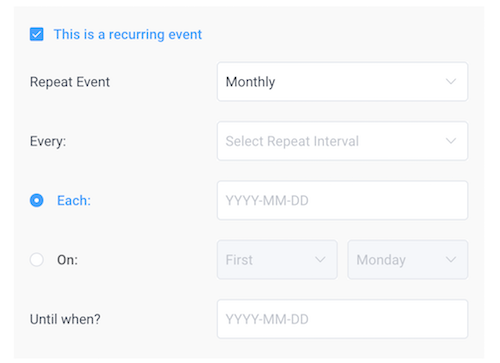Click the 'This is a recurring event' label
The width and height of the screenshot is (500, 363).
click(x=128, y=34)
